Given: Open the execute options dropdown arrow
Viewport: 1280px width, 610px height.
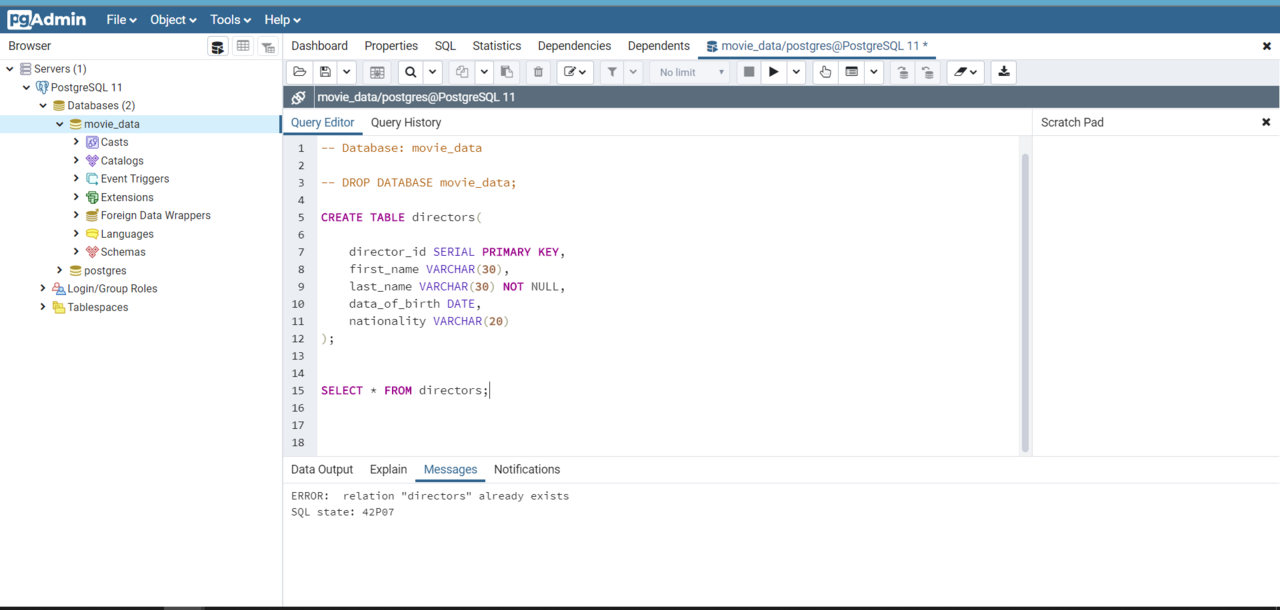Looking at the screenshot, I should coord(796,72).
